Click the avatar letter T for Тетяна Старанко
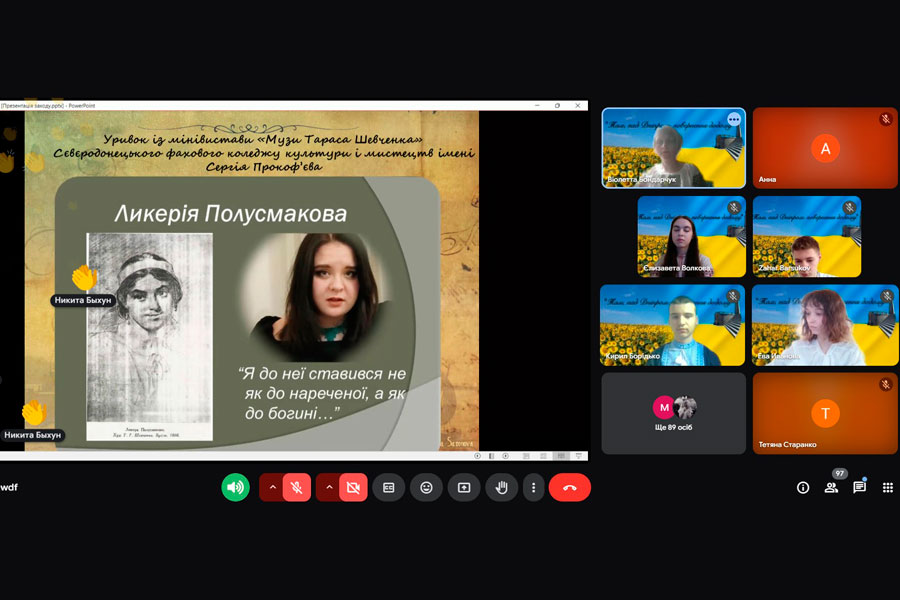The height and width of the screenshot is (600, 900). click(825, 413)
